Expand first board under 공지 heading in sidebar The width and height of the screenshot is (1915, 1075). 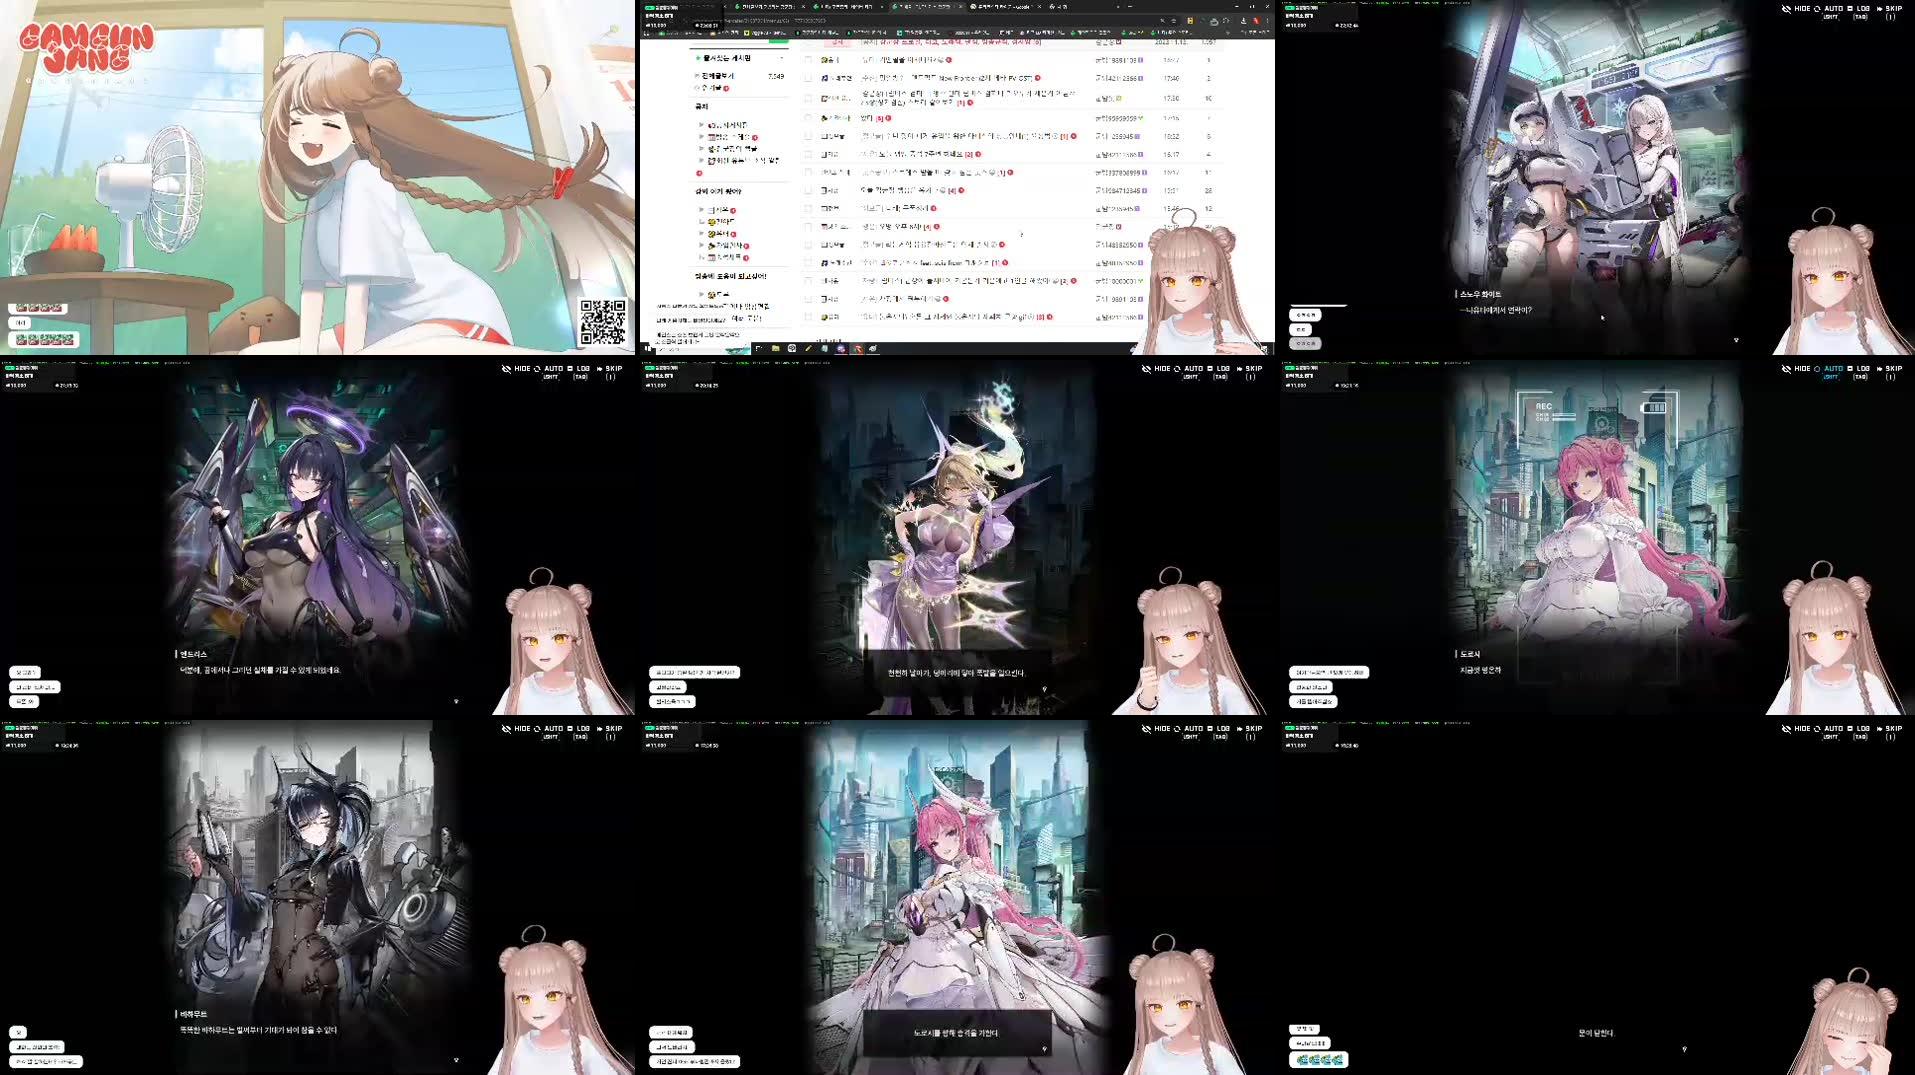[701, 125]
